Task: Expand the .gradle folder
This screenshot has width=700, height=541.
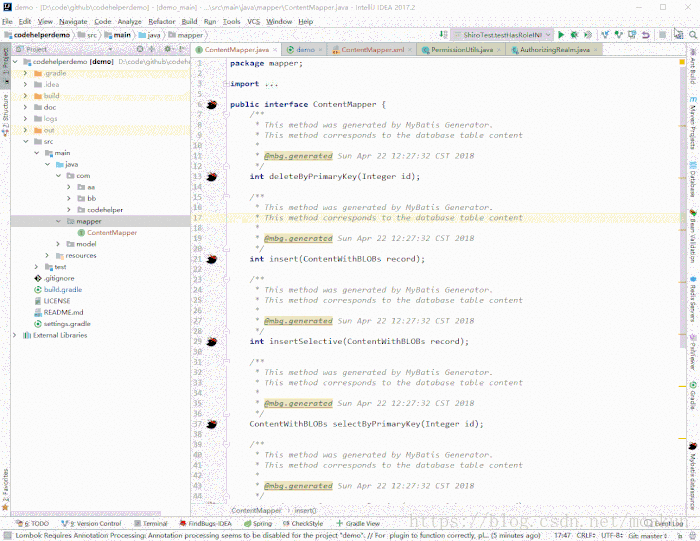Action: 25,73
